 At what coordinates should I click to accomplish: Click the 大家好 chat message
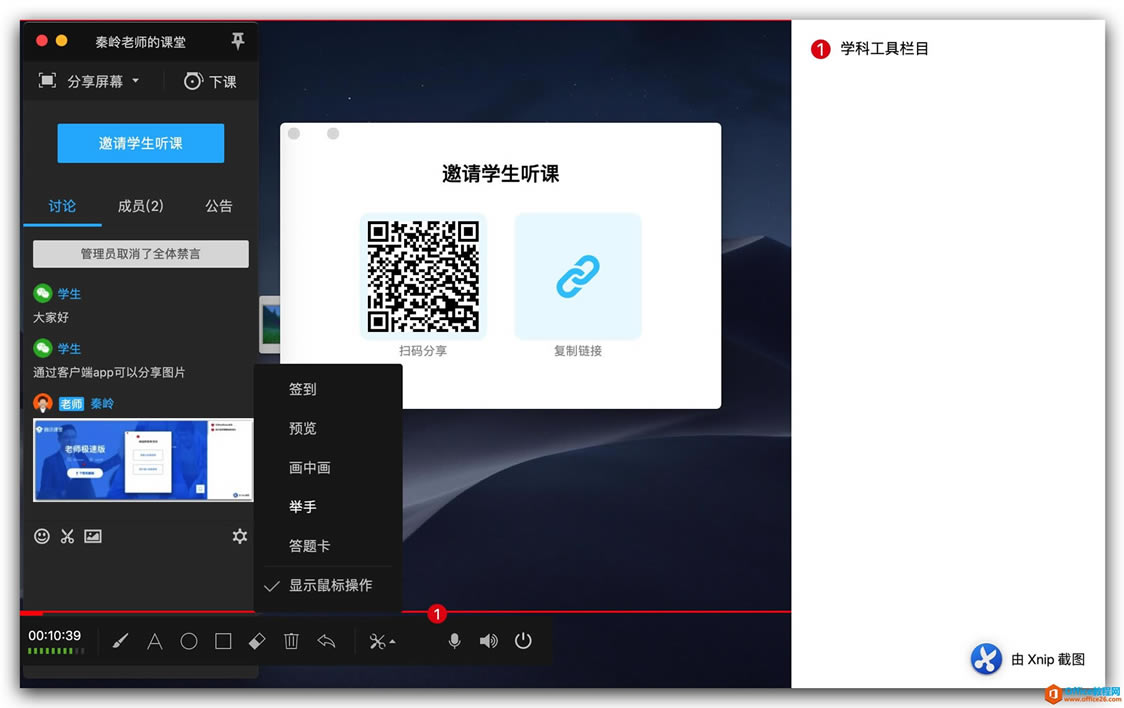tap(51, 317)
